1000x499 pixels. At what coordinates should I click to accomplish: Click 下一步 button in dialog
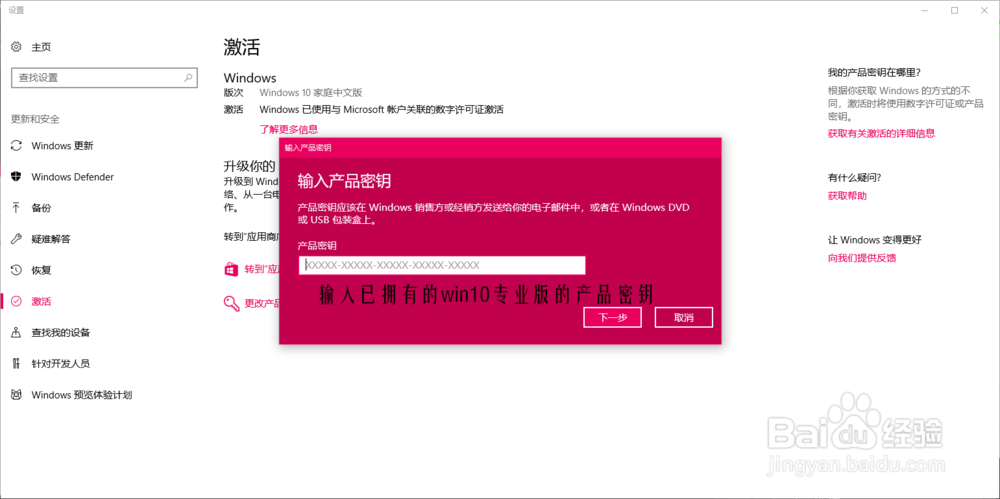612,317
